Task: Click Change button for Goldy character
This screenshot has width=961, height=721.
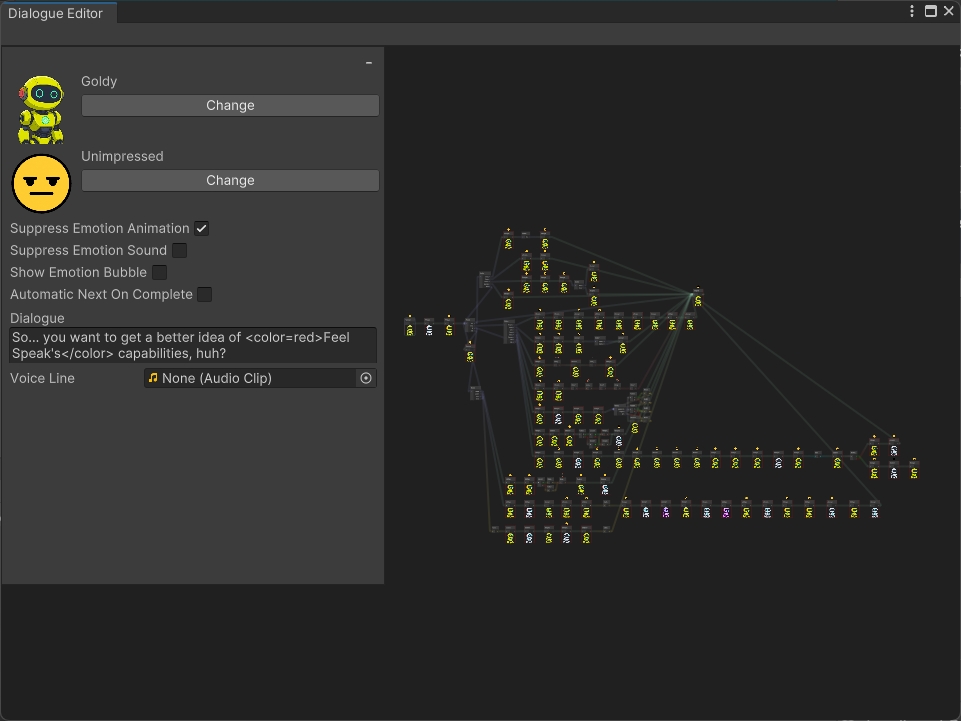Action: click(230, 105)
